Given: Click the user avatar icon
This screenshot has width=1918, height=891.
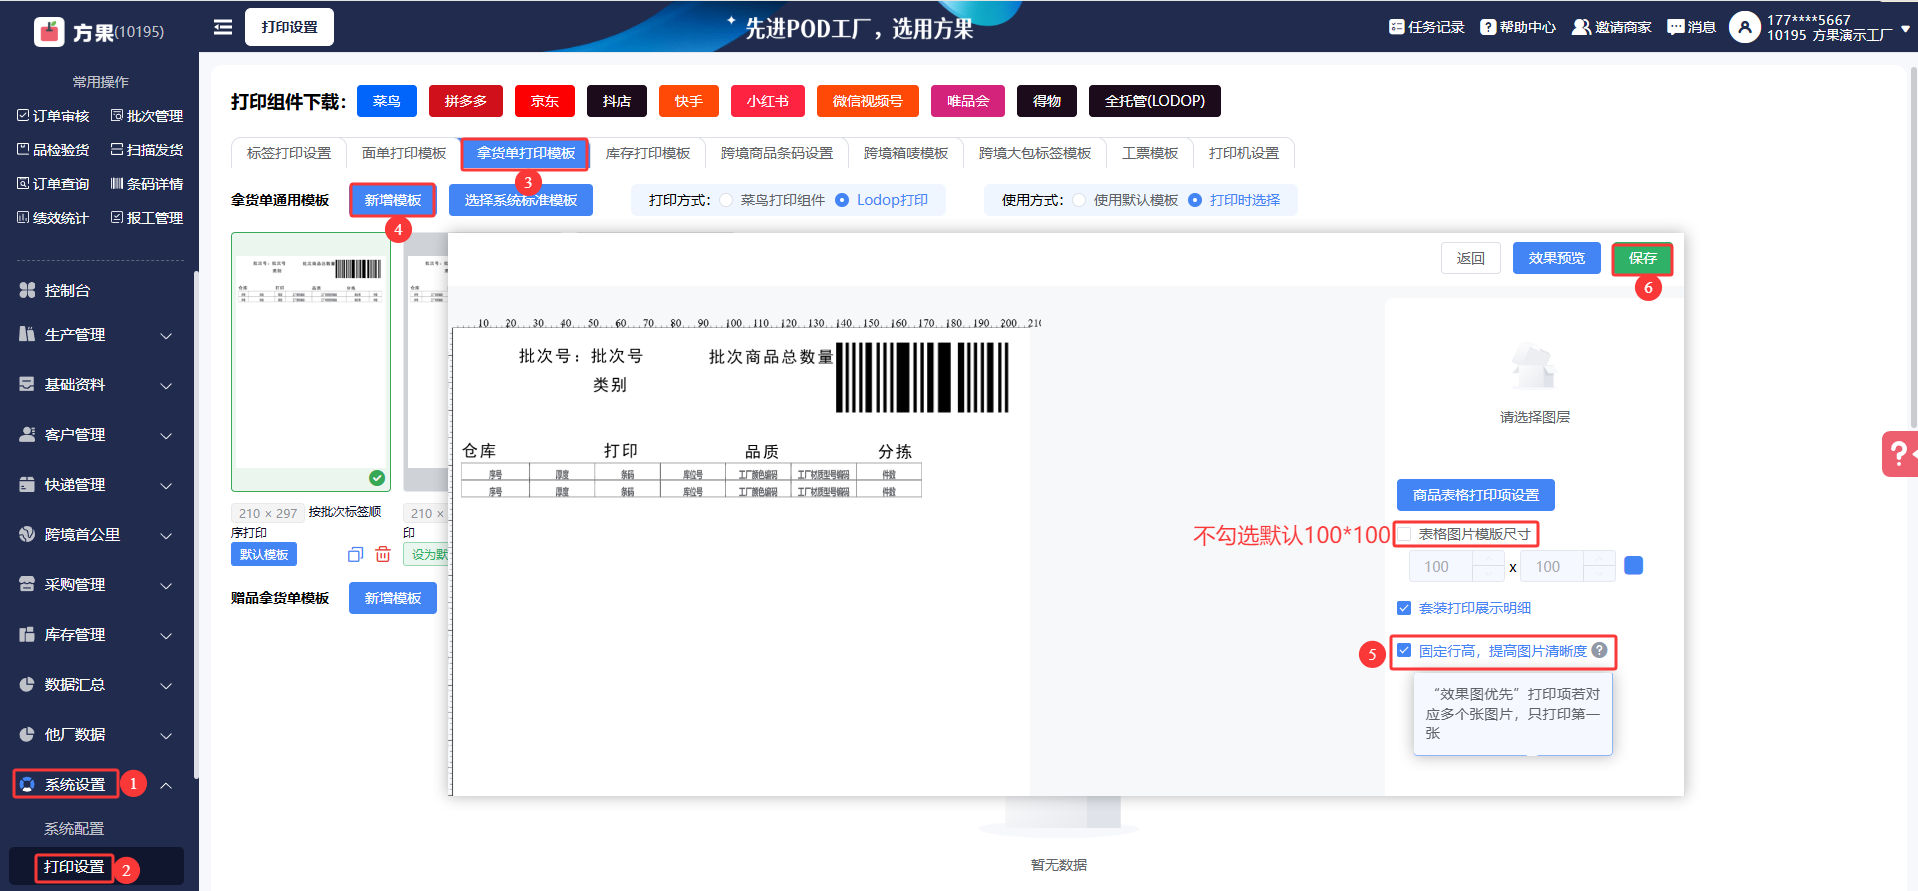Looking at the screenshot, I should click(1744, 27).
